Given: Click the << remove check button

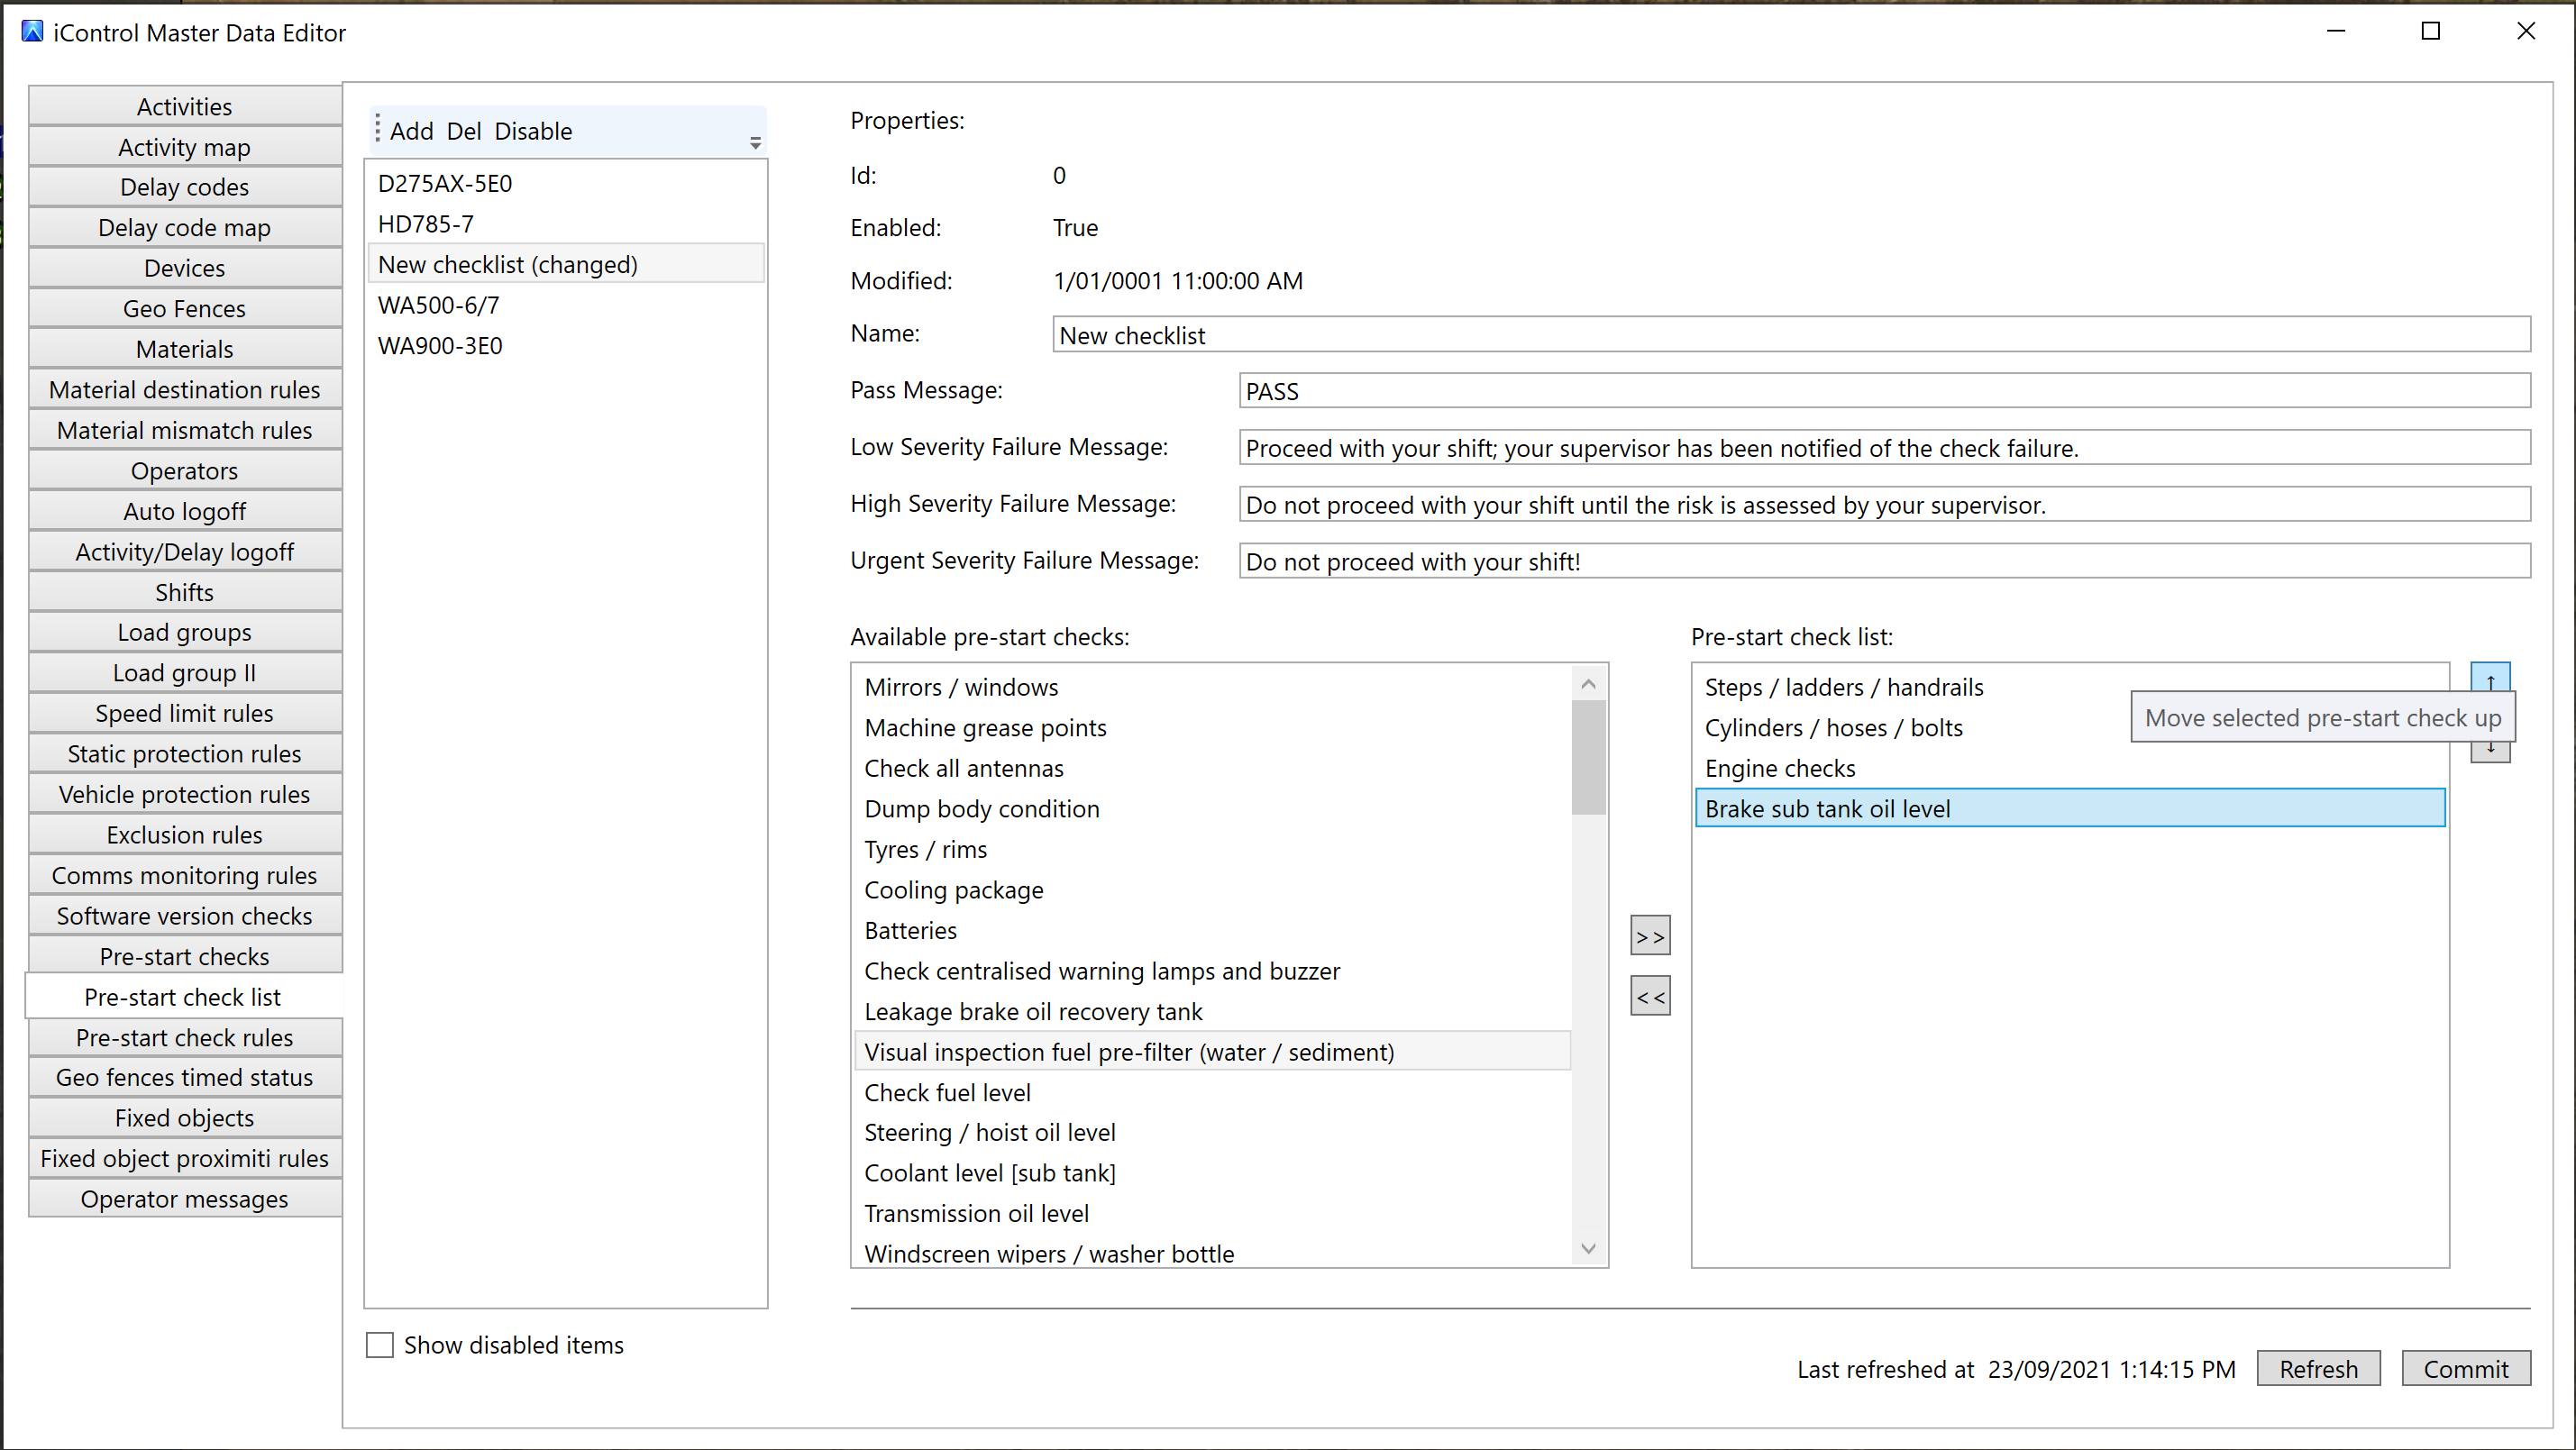Looking at the screenshot, I should 1650,996.
